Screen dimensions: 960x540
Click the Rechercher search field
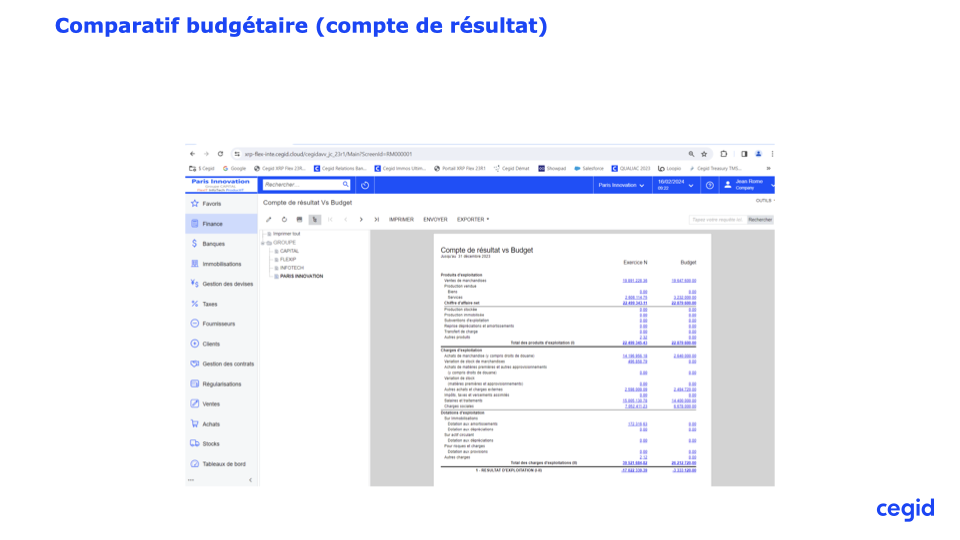pyautogui.click(x=301, y=185)
